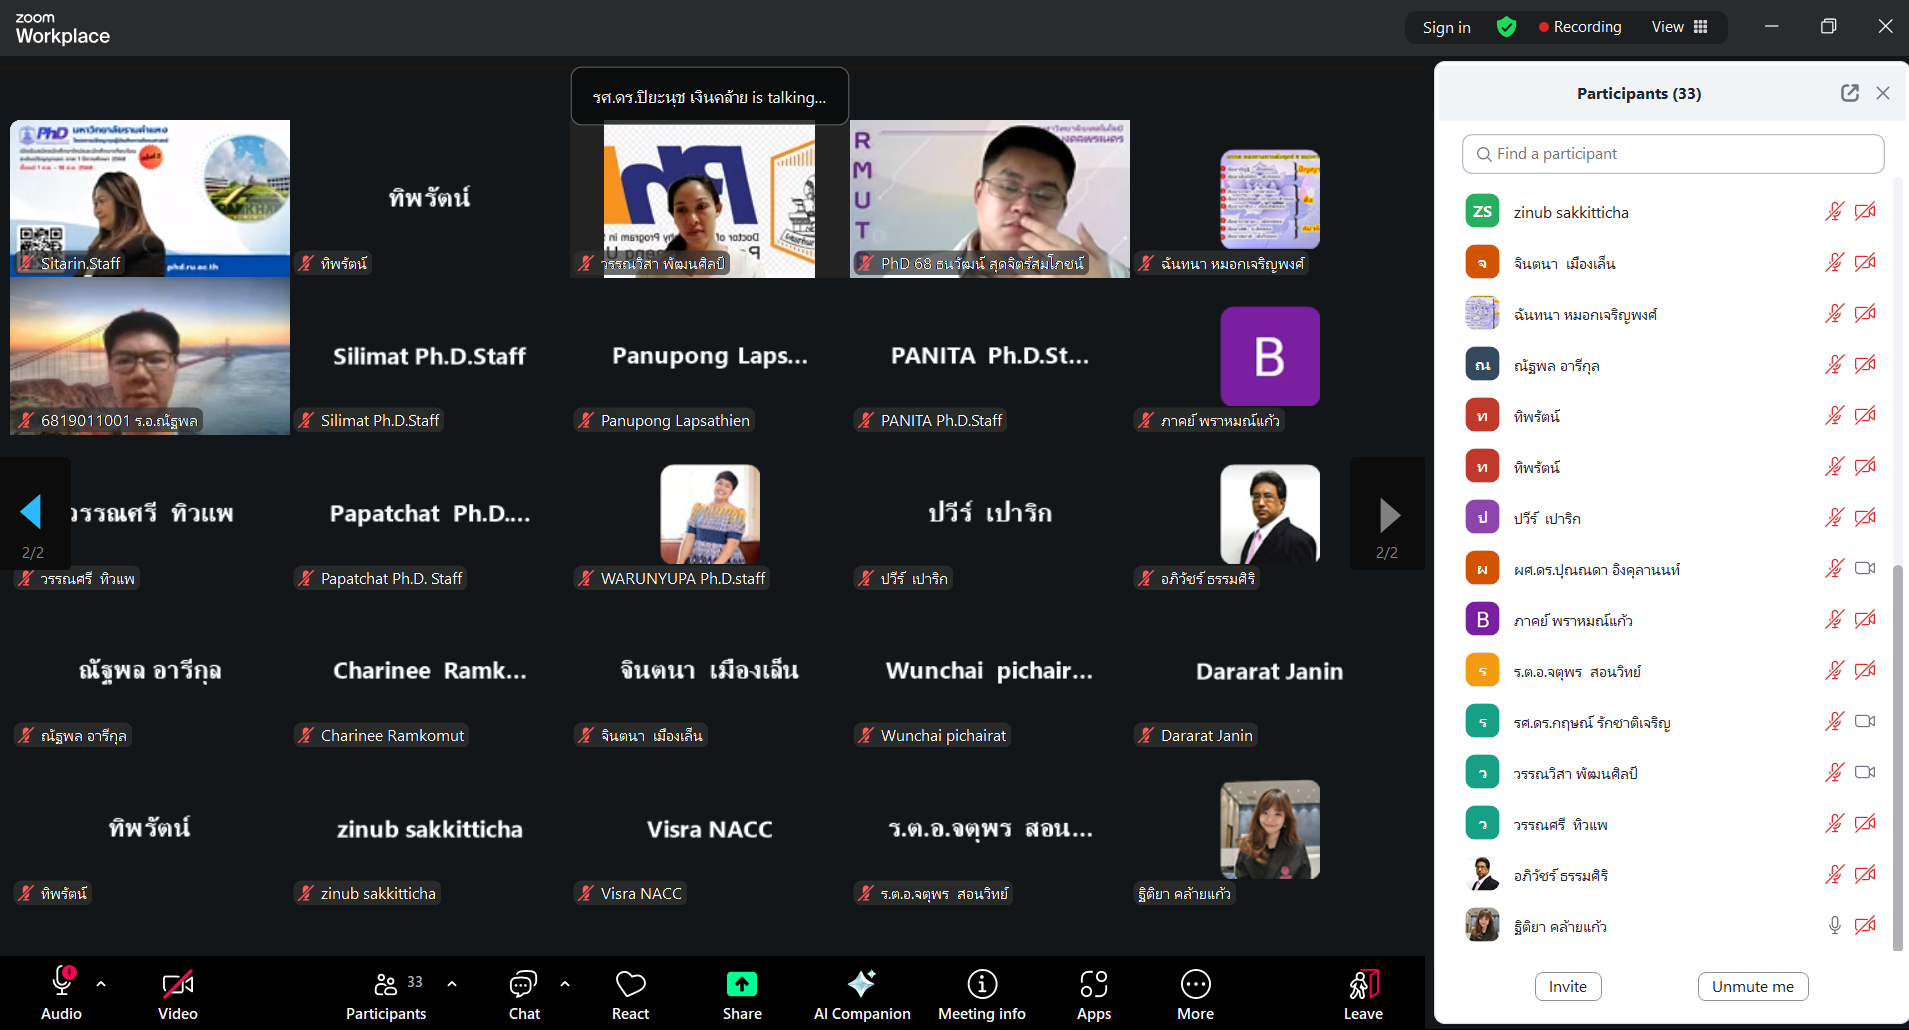1909x1030 pixels.
Task: Show Meeting info
Action: coord(982,994)
